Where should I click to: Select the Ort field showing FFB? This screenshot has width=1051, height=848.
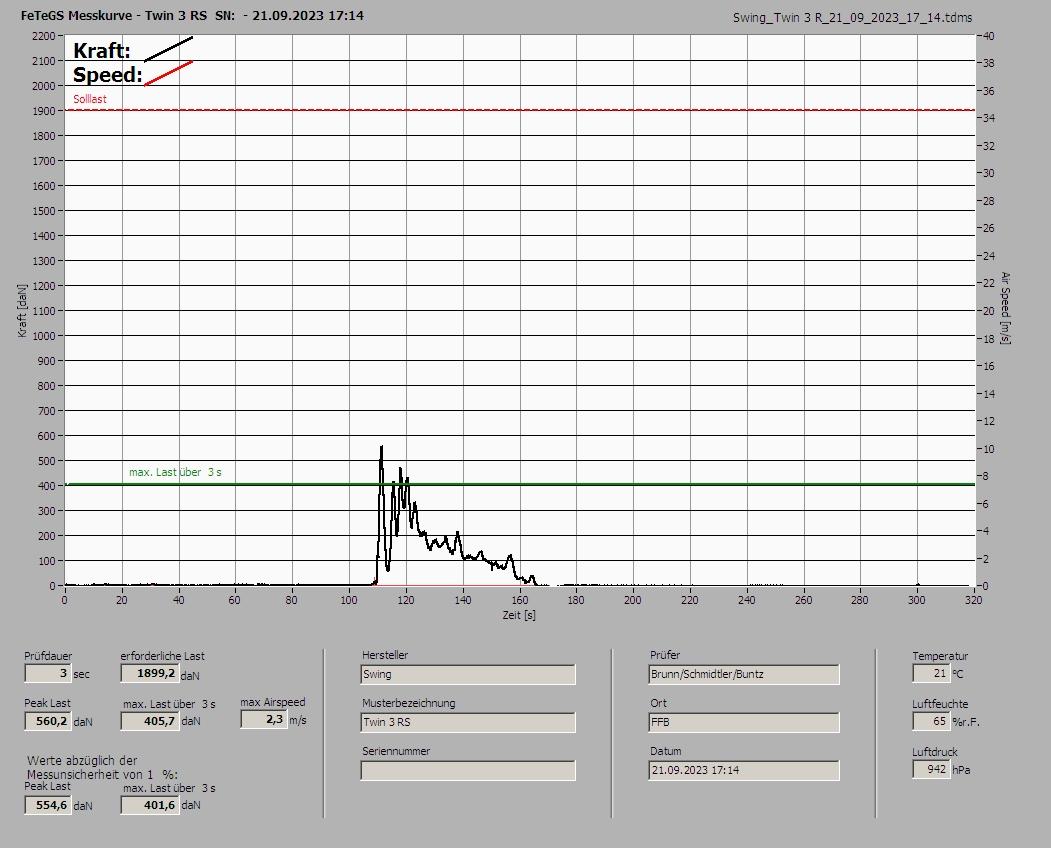pos(744,722)
